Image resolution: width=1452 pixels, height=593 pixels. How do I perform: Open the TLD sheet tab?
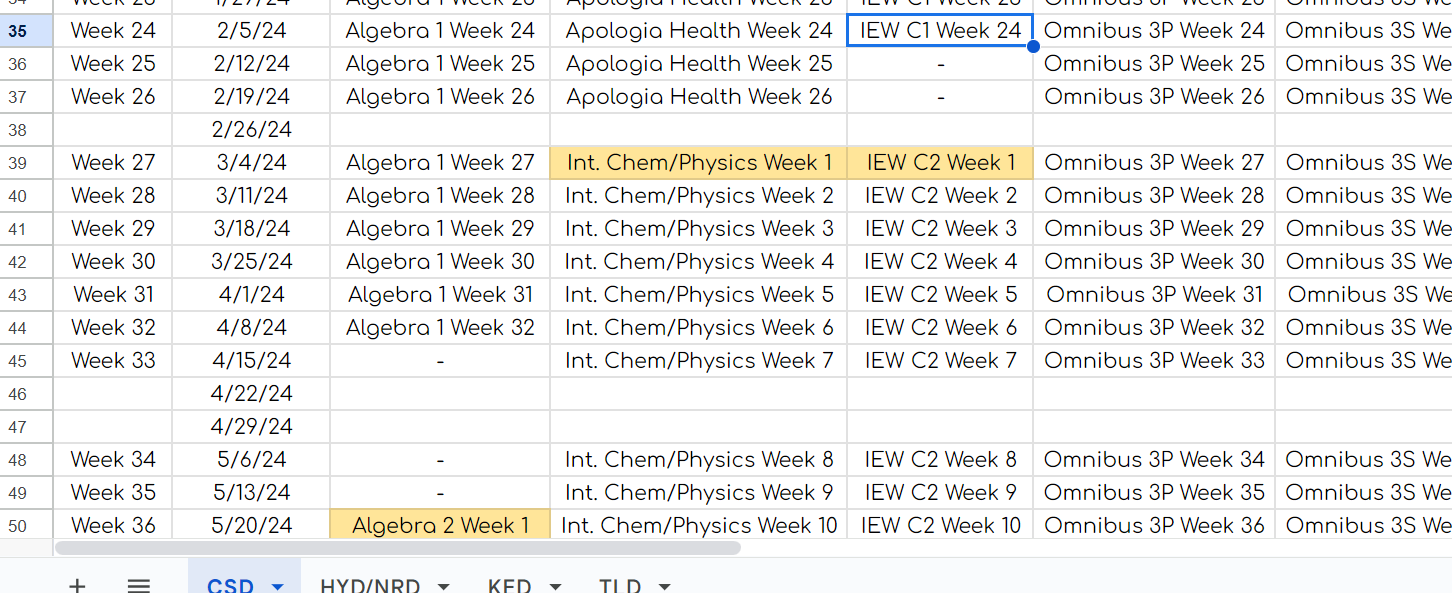[620, 586]
